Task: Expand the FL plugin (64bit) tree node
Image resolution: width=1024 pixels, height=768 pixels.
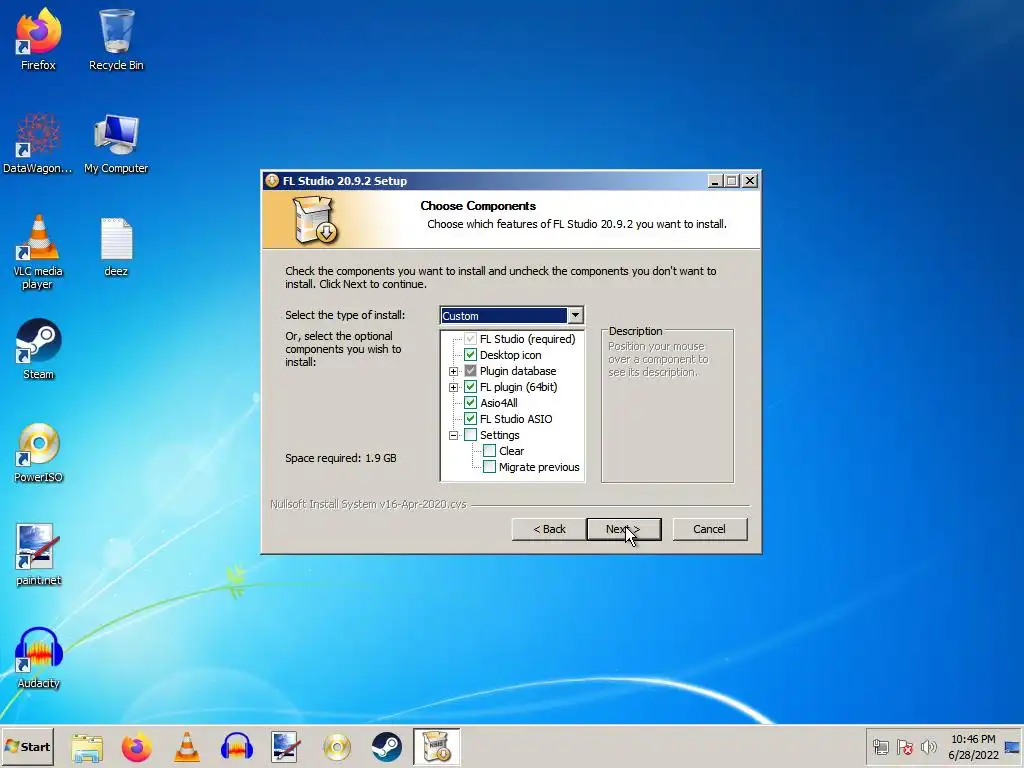Action: [453, 387]
